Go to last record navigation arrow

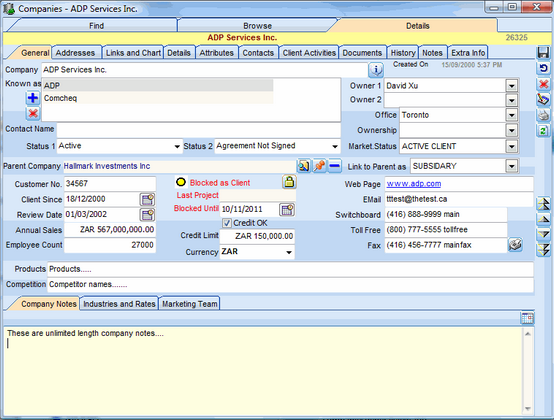tap(543, 249)
